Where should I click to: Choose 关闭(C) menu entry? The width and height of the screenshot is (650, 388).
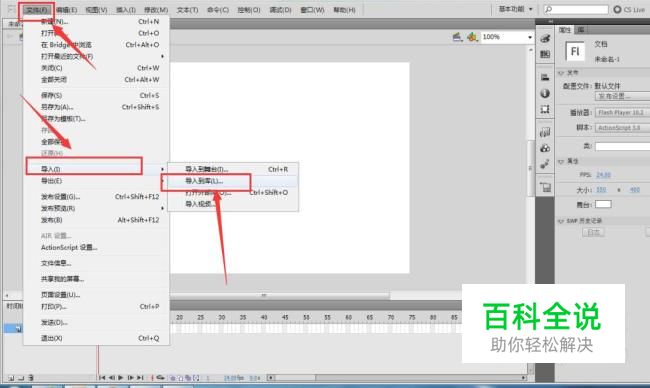[x=96, y=68]
